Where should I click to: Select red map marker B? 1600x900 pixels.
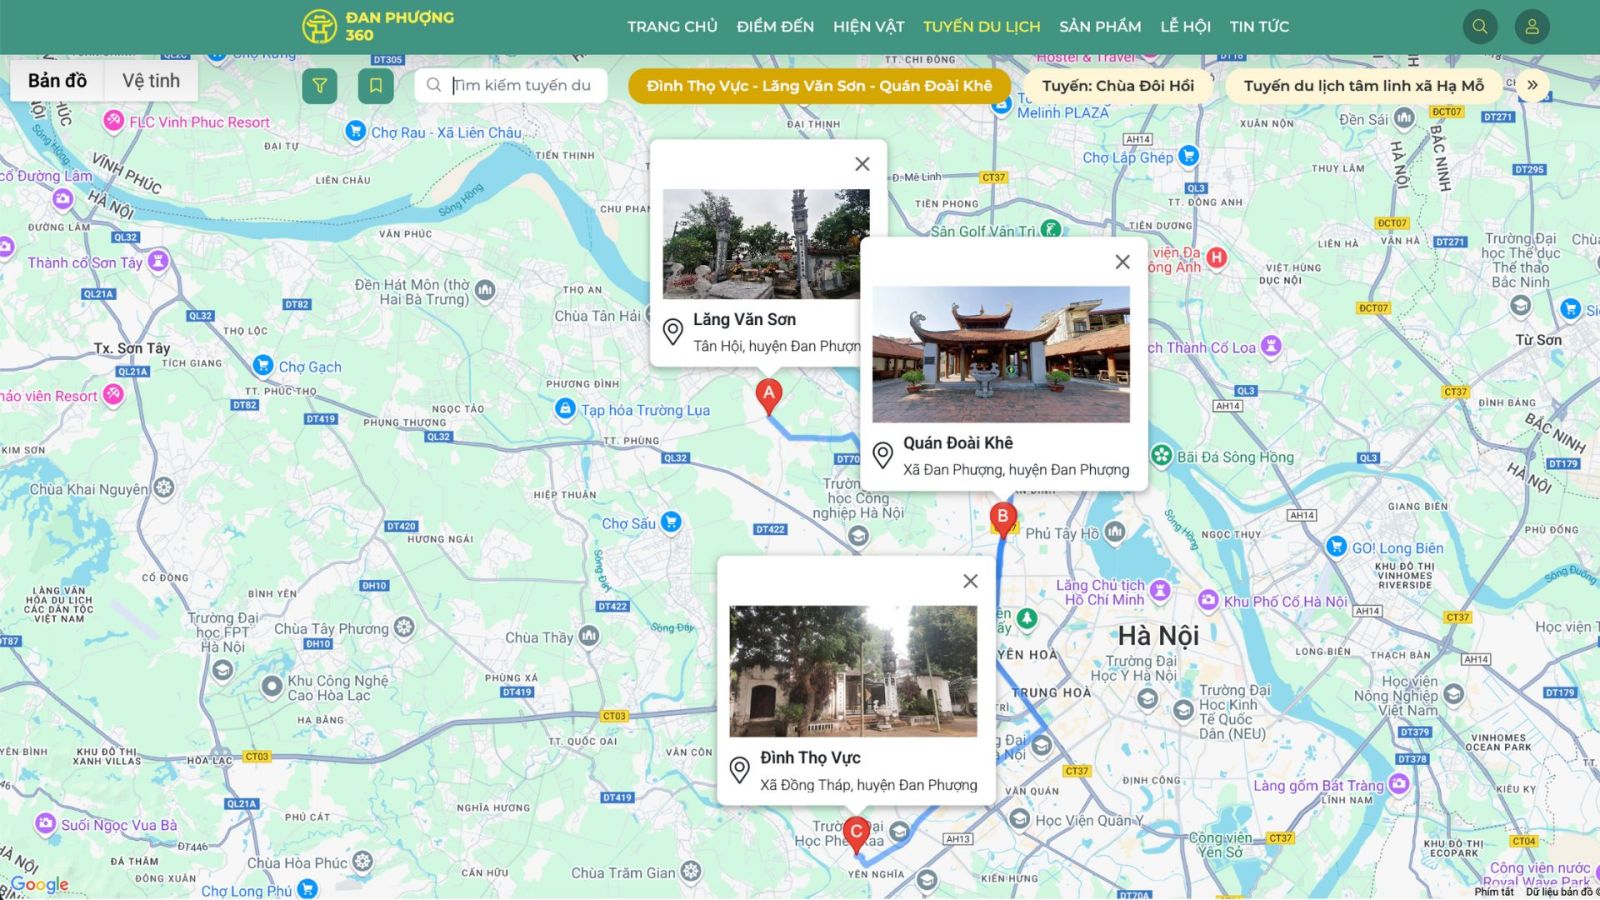tap(1002, 518)
